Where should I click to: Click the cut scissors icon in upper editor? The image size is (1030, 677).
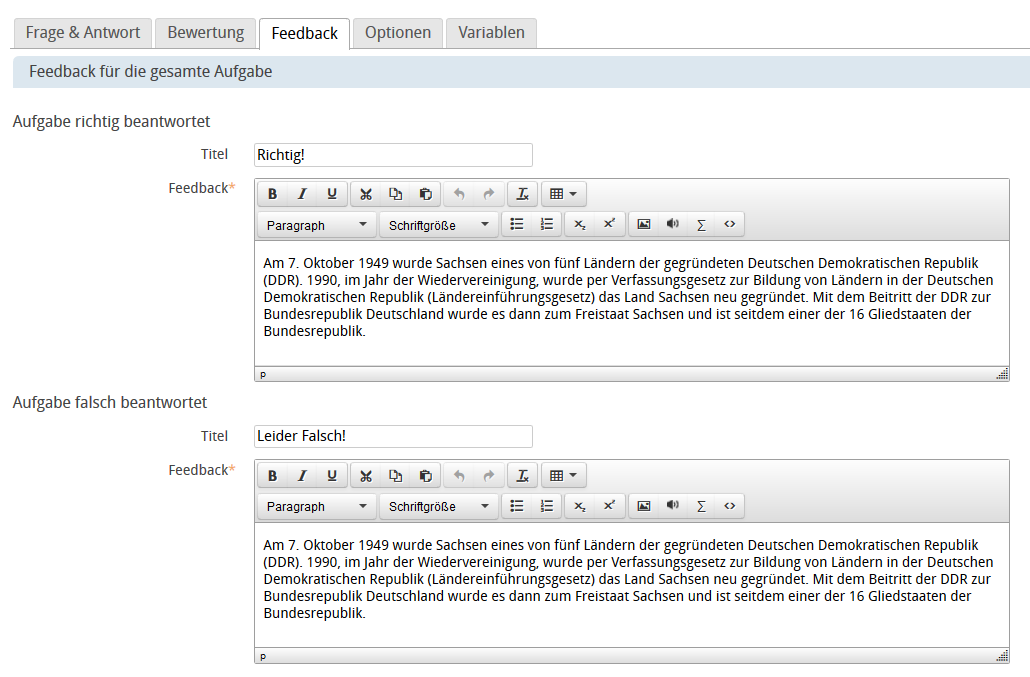point(366,194)
